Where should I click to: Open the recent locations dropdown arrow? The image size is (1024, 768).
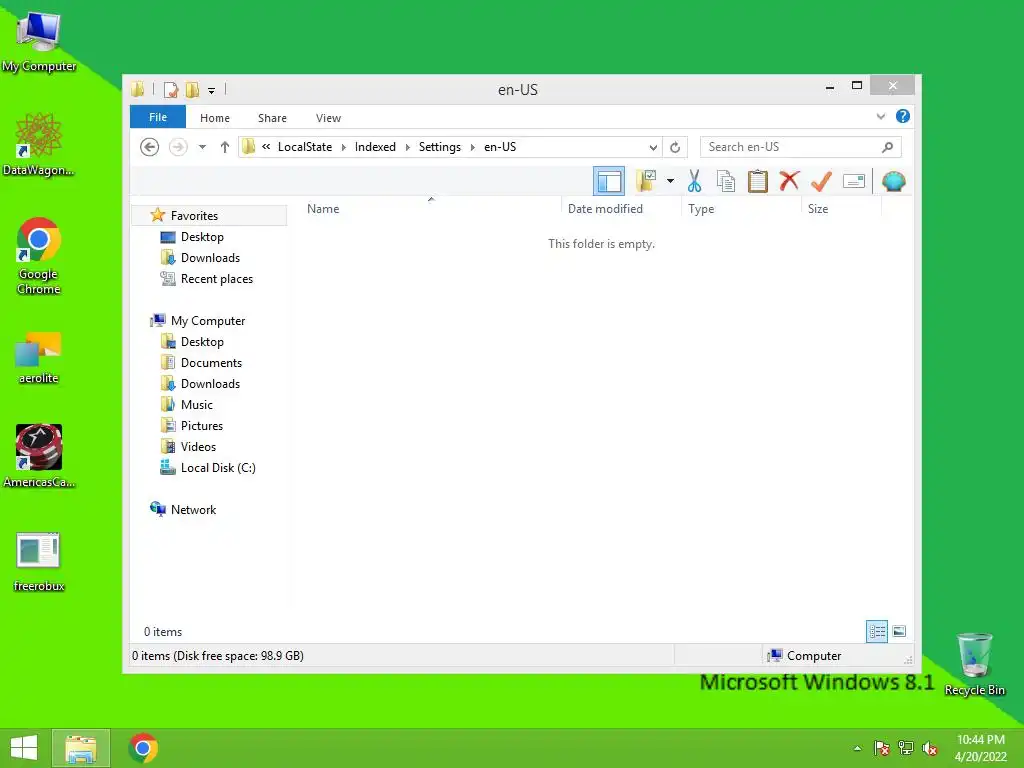pyautogui.click(x=202, y=147)
